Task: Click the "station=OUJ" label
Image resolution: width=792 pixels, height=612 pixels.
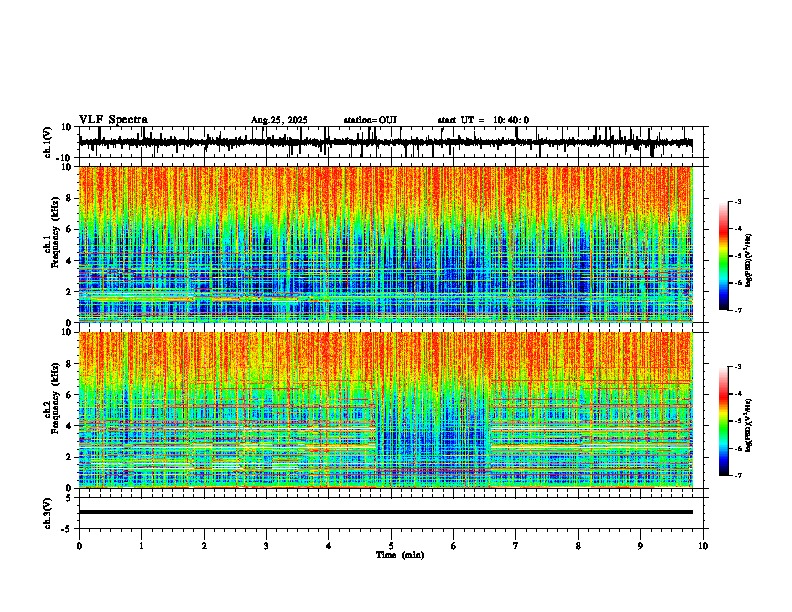Action: pos(370,120)
